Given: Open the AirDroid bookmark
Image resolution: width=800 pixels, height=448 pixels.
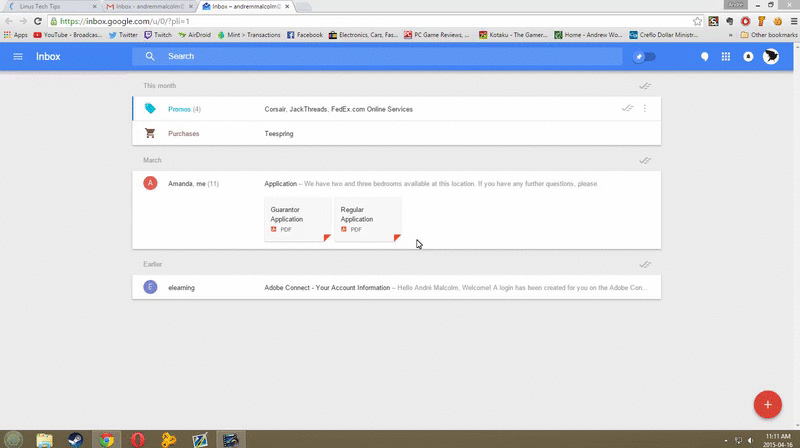Looking at the screenshot, I should pos(194,35).
